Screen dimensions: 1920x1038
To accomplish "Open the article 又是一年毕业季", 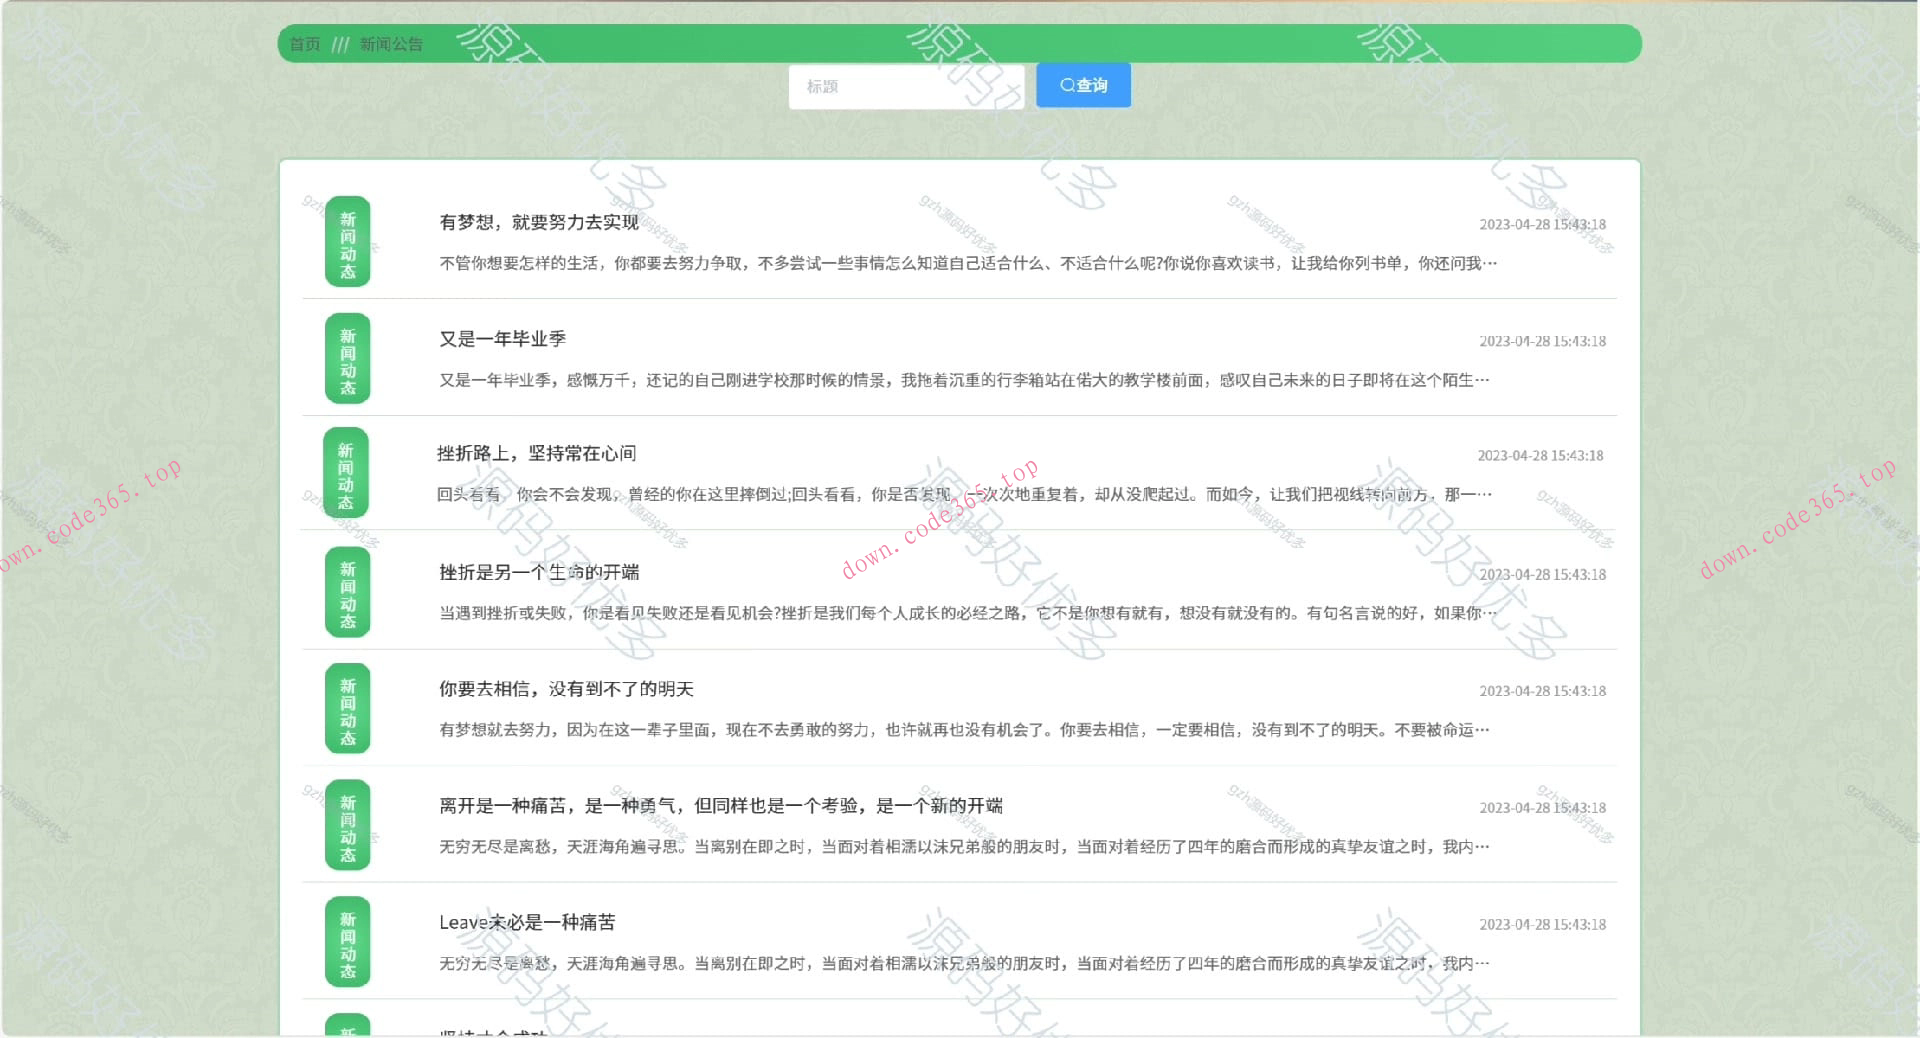I will (502, 338).
